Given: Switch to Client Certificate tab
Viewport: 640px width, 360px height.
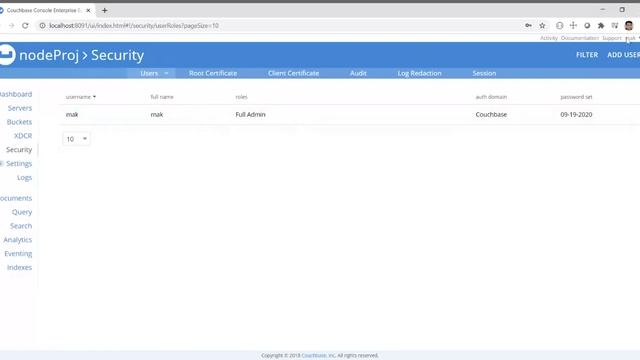Looking at the screenshot, I should 293,73.
